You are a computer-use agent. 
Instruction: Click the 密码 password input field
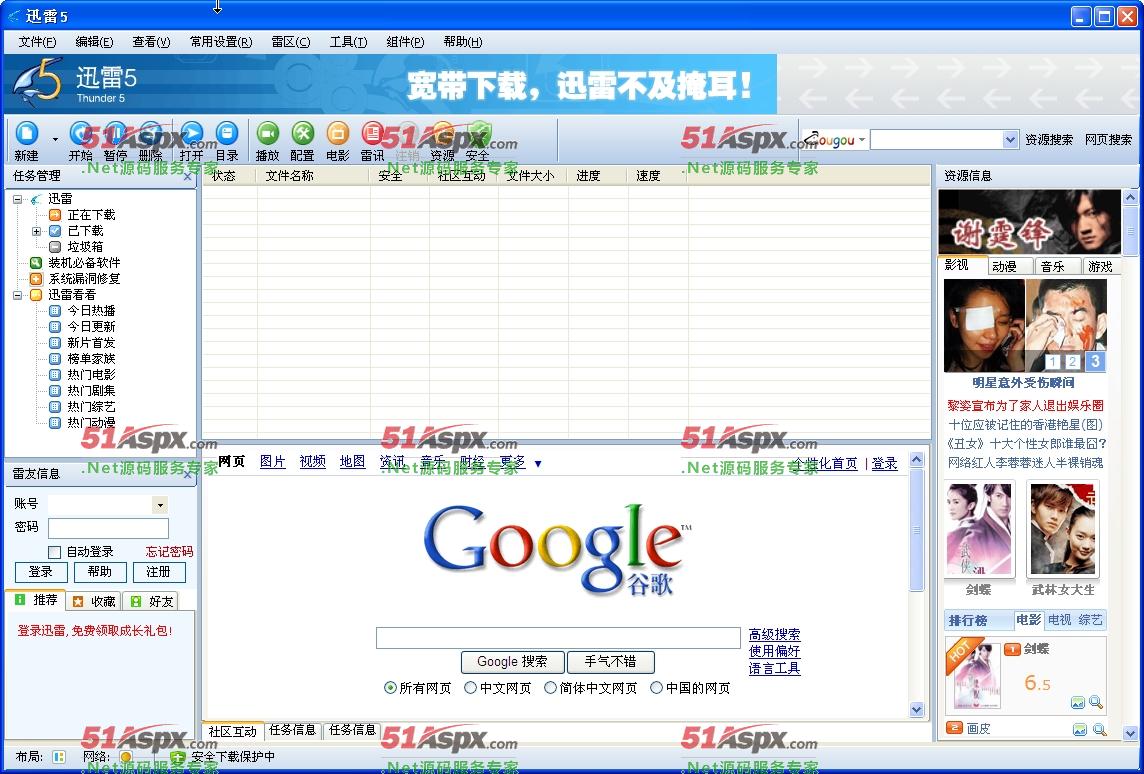tap(108, 528)
